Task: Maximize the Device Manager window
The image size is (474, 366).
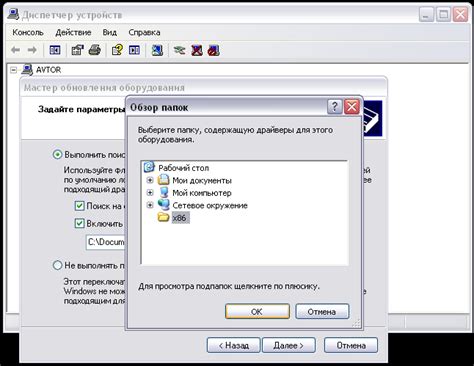Action: tap(444, 14)
